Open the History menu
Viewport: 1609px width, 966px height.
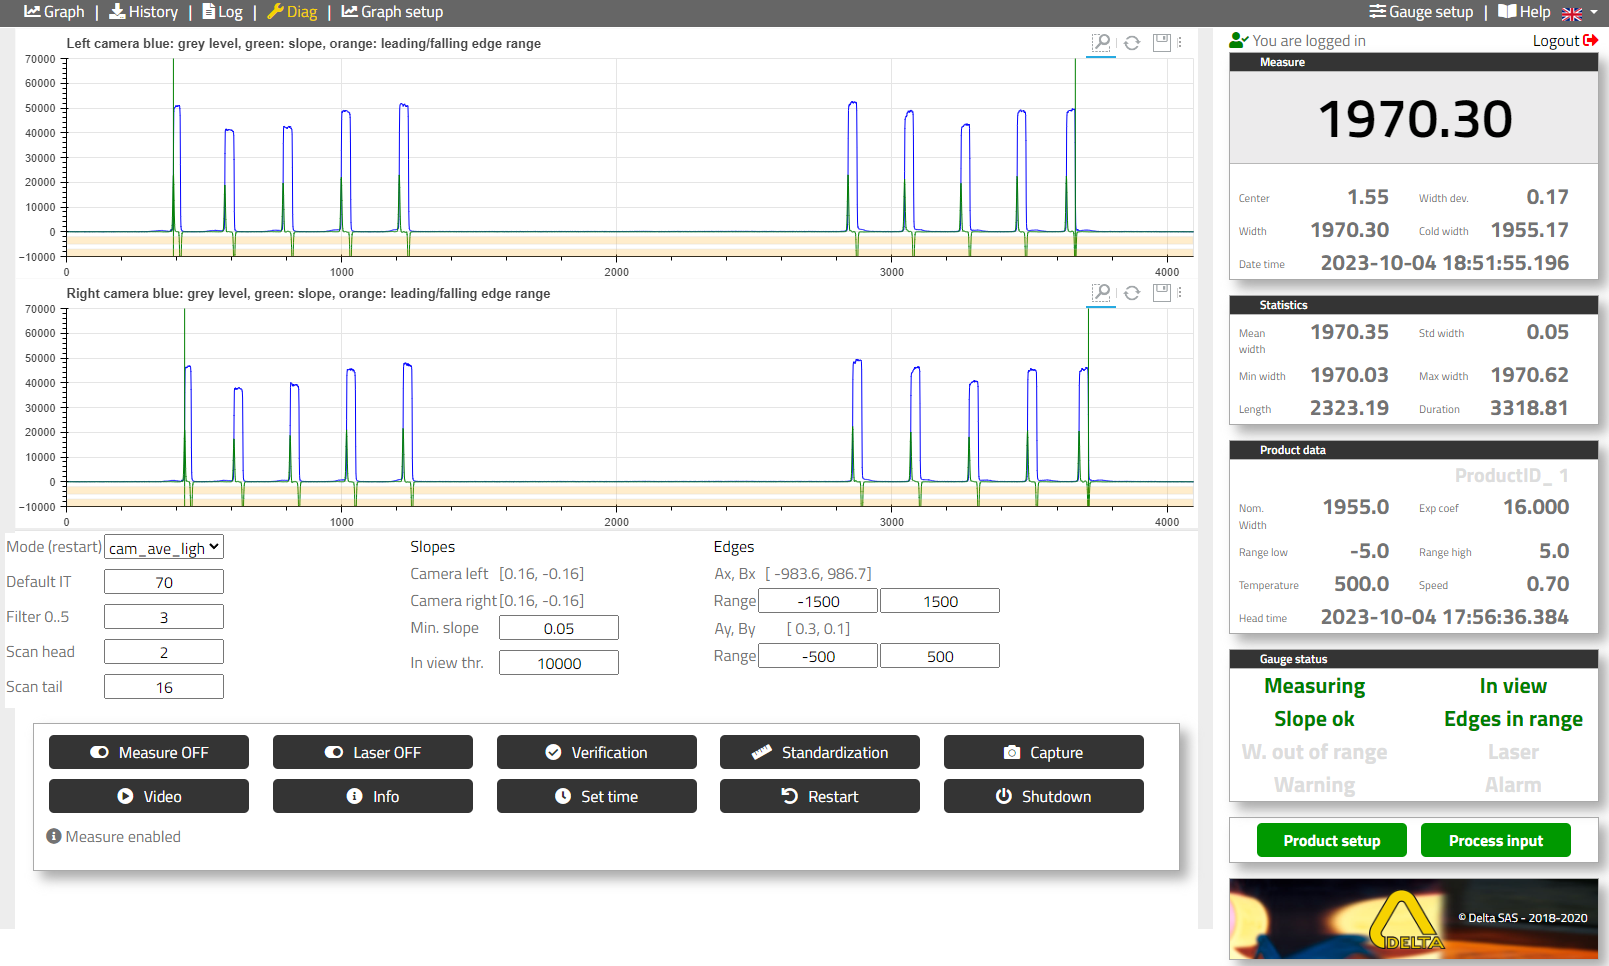click(143, 12)
